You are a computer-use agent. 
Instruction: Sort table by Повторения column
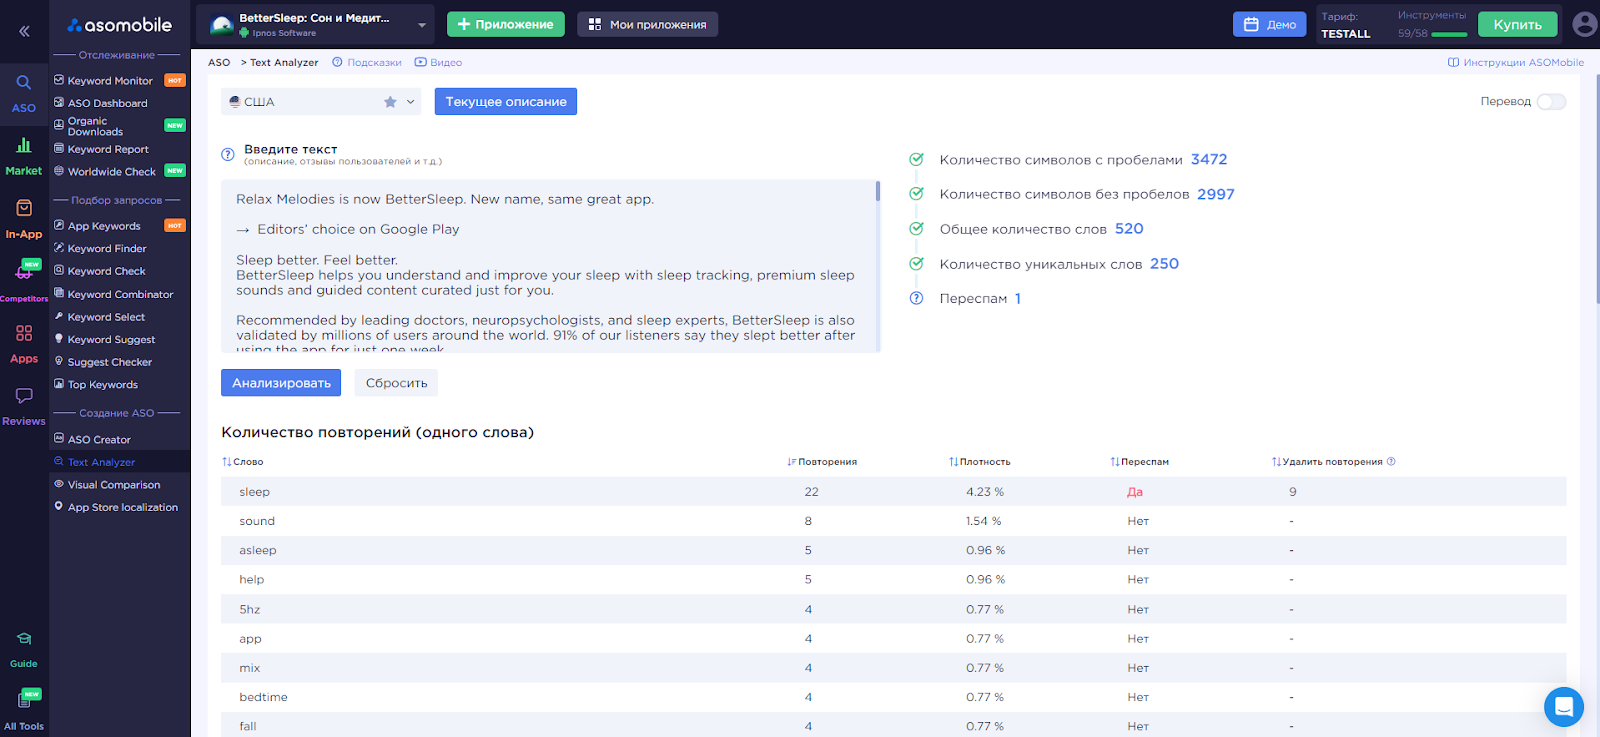822,462
